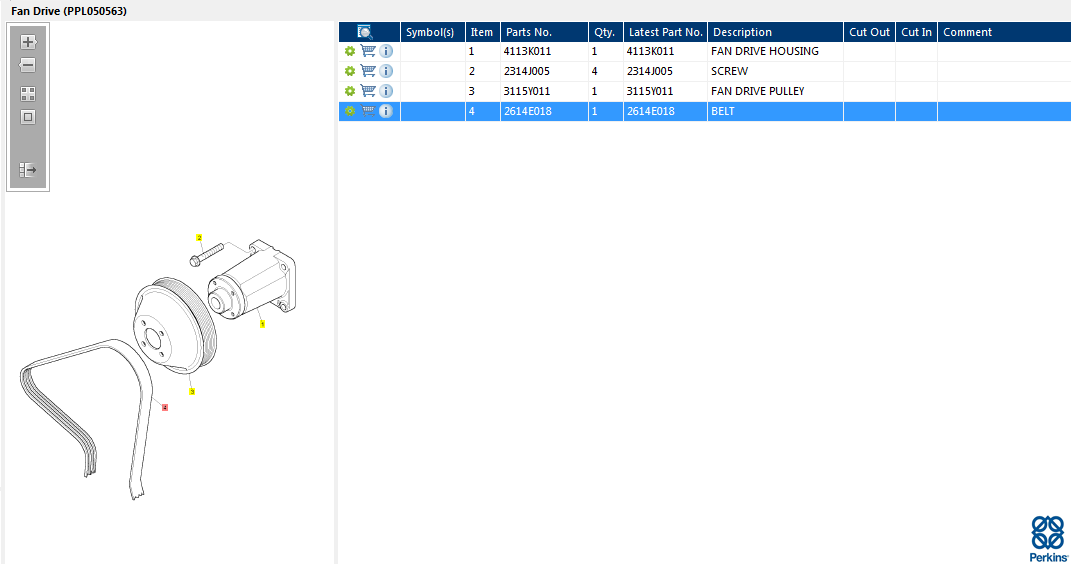Select part number 2614E018 in Parts No.
Screen dimensions: 1071x564
coord(527,111)
